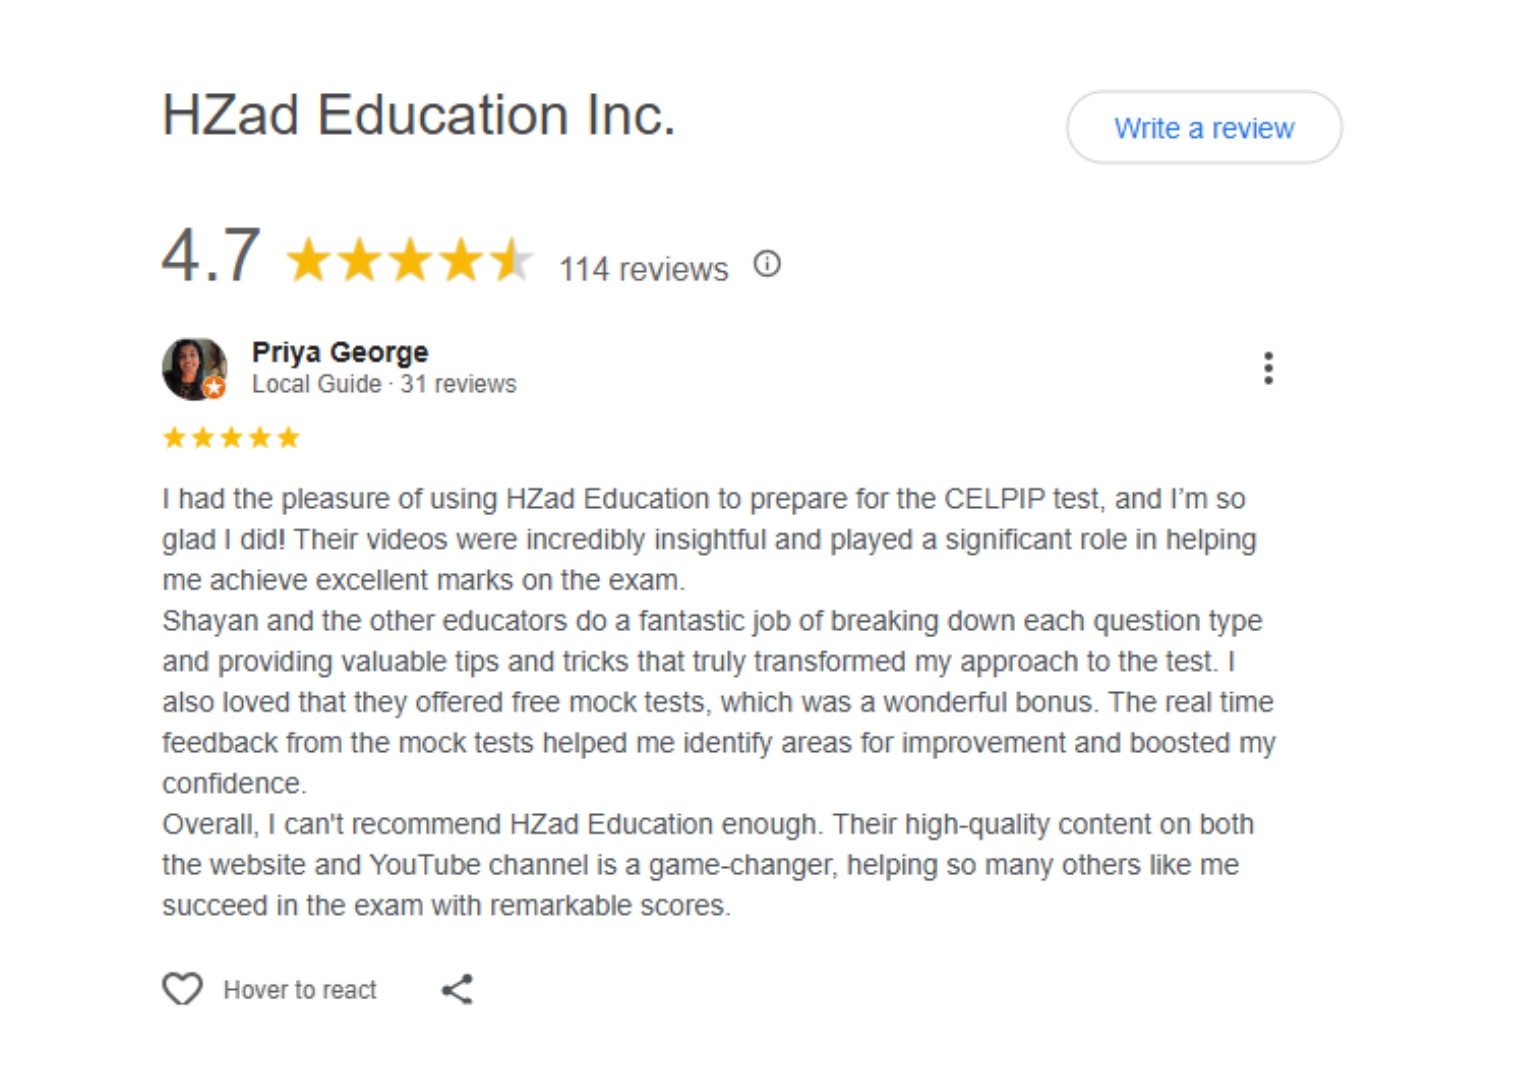Click the first star in Priya's review rating
Screen dimensions: 1514x1080
pos(174,438)
